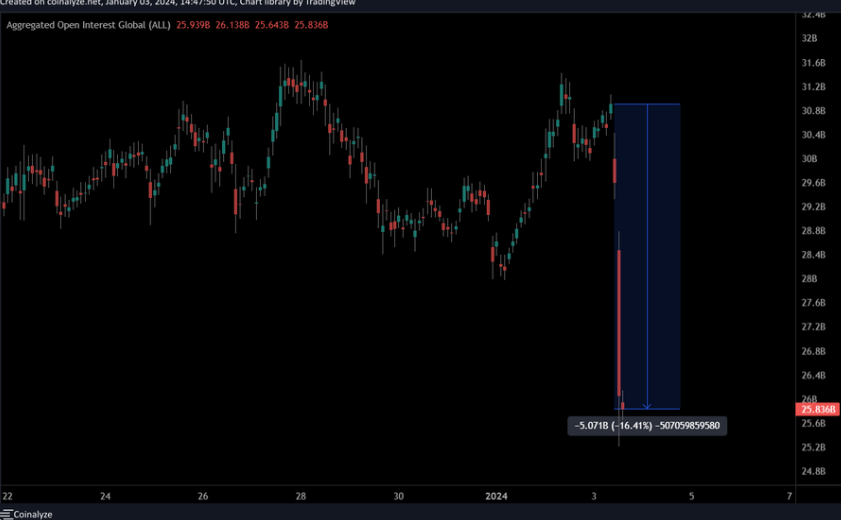Click the large red liquidation candle body
This screenshot has width=841, height=520.
(x=620, y=320)
